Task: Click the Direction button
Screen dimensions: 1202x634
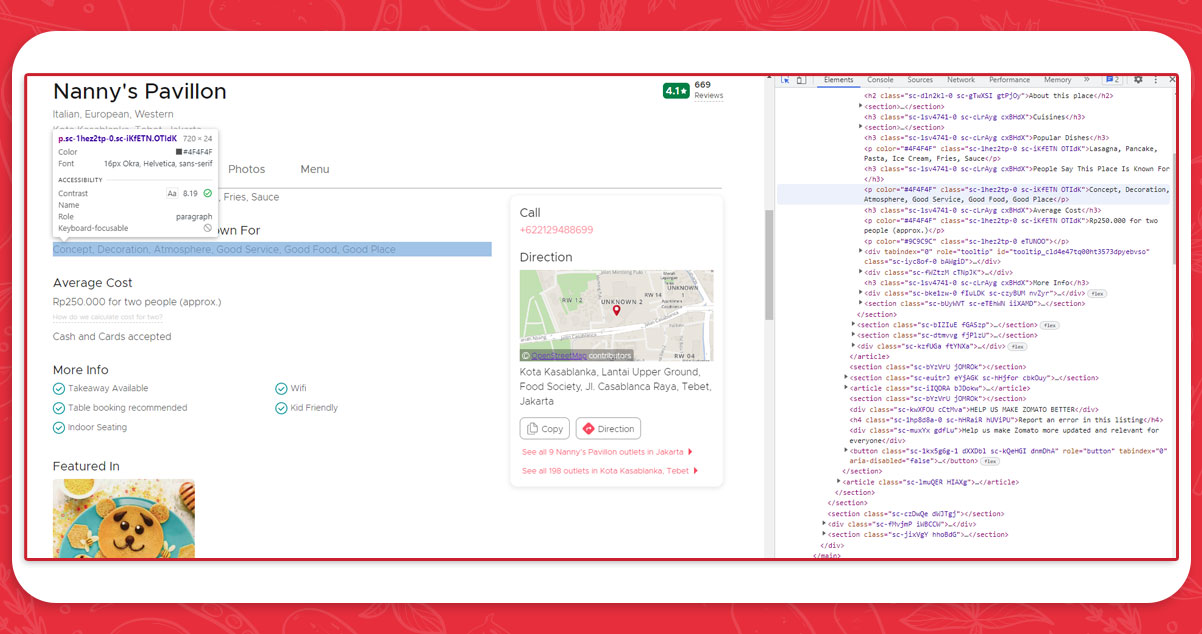Action: point(608,429)
